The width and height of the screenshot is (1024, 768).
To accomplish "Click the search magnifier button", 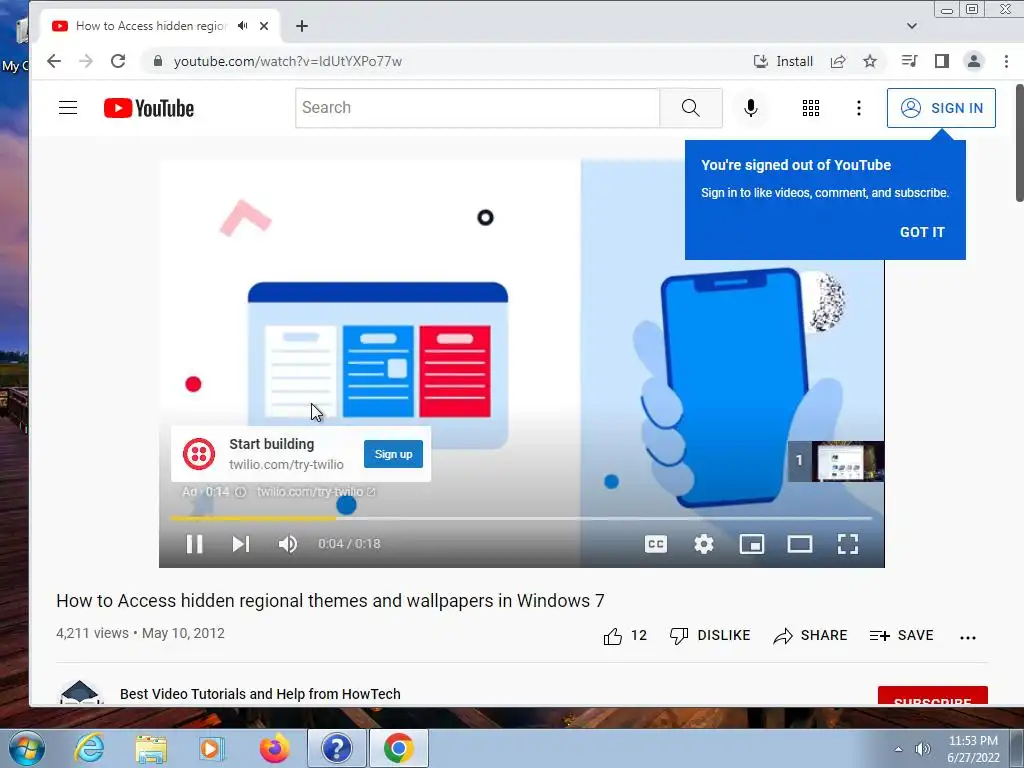I will pos(690,108).
